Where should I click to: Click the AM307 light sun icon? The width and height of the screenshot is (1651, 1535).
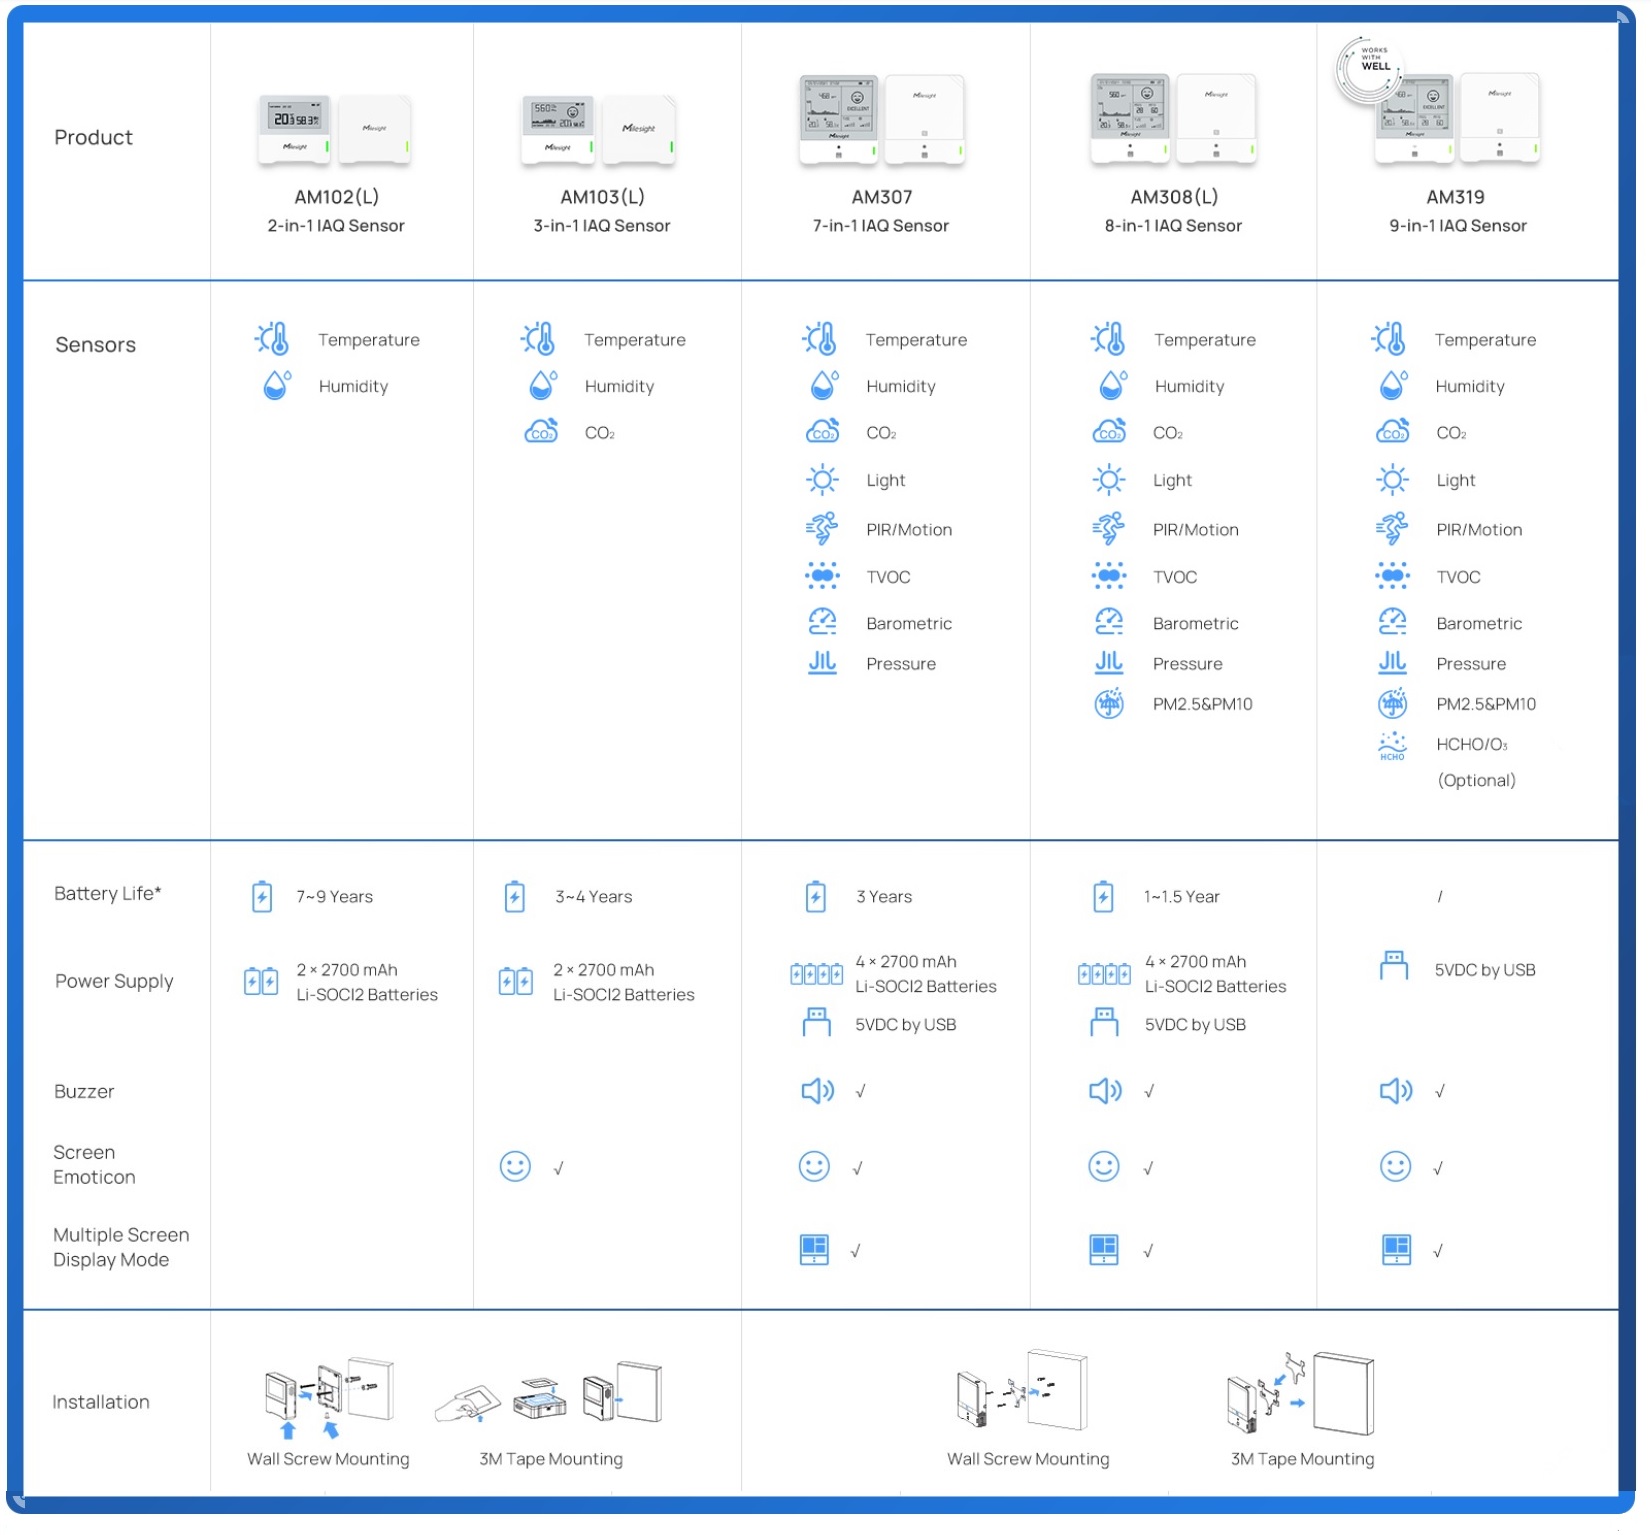[x=822, y=480]
